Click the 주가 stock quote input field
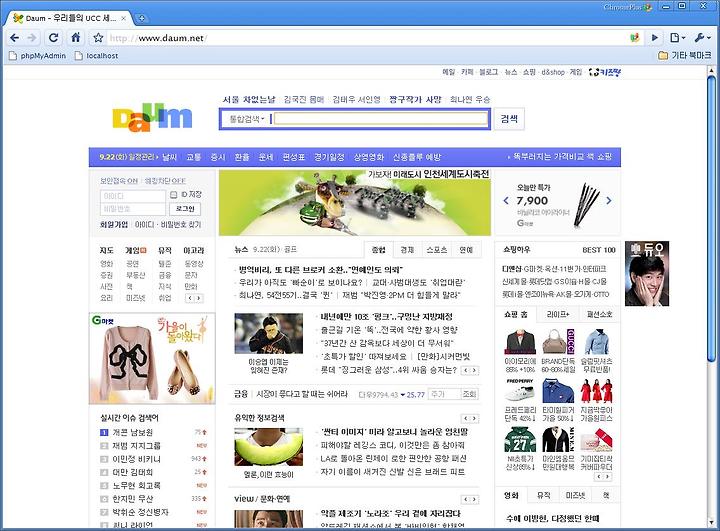The image size is (720, 531). (x=444, y=394)
